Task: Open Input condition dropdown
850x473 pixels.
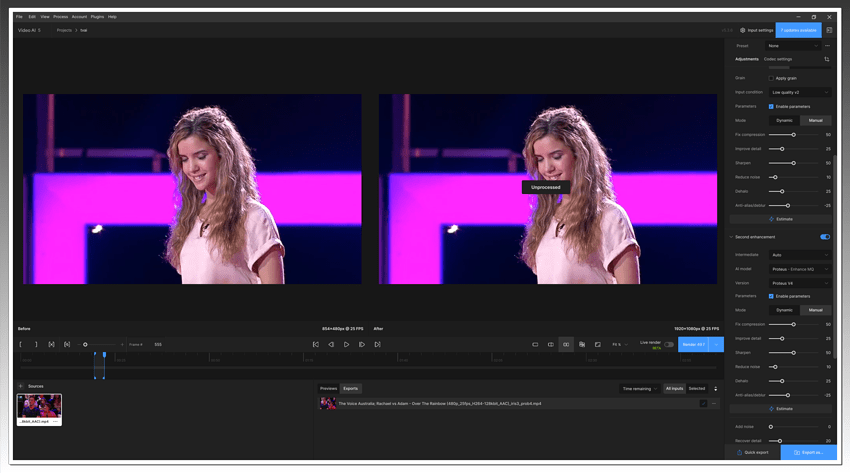Action: pos(800,93)
